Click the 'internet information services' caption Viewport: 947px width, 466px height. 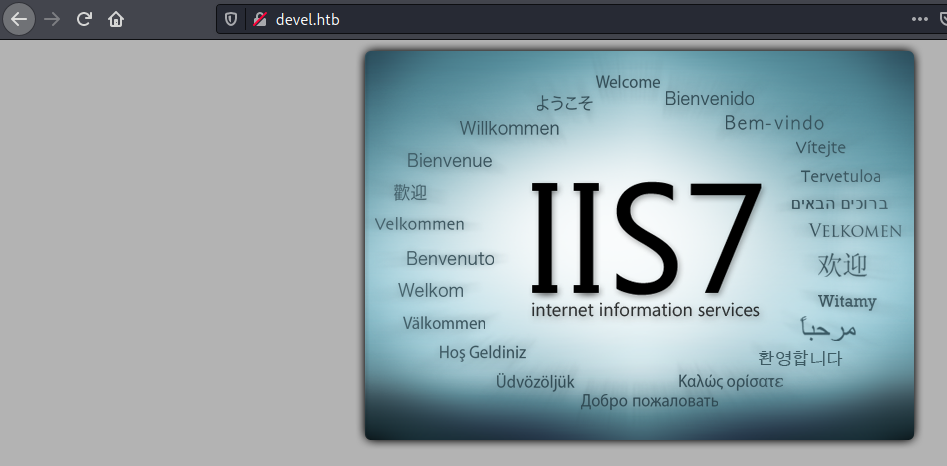(645, 310)
